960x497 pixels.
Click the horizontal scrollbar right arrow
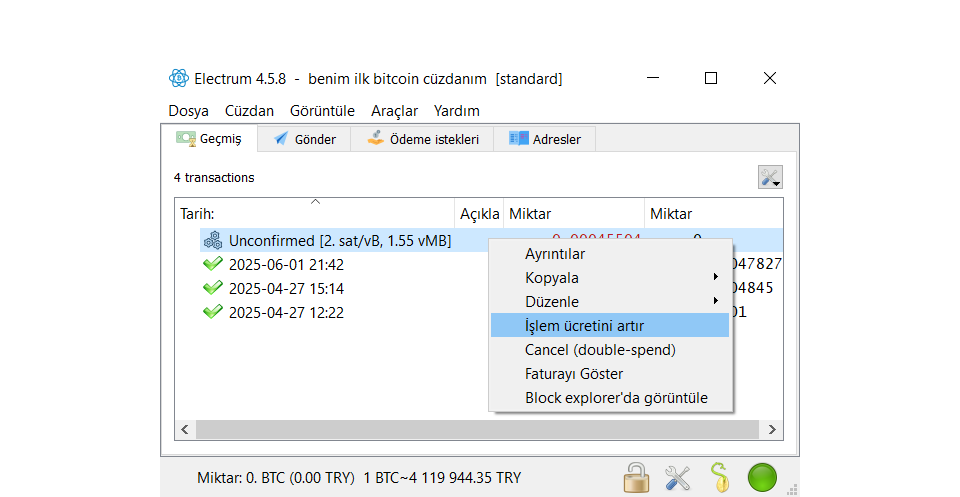click(772, 429)
